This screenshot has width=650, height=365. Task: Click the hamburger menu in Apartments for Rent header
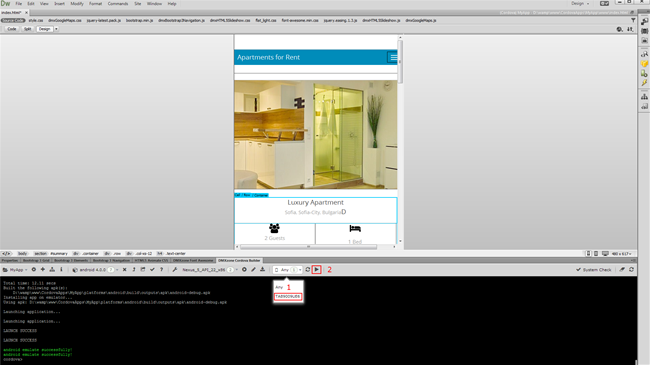click(x=392, y=57)
